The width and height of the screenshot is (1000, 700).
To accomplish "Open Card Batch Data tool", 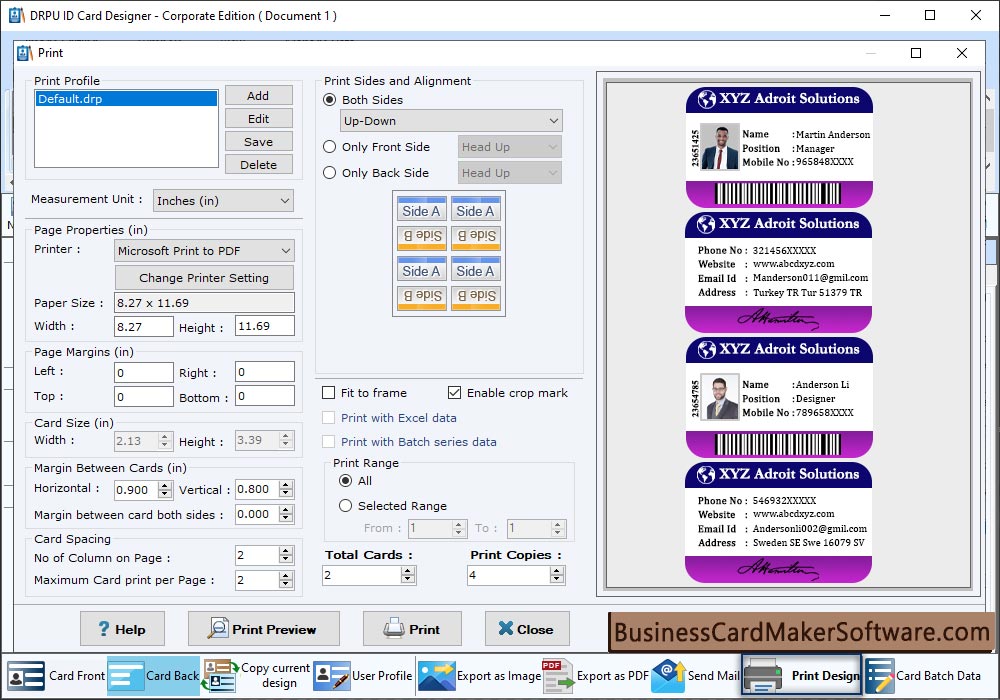I will [923, 676].
